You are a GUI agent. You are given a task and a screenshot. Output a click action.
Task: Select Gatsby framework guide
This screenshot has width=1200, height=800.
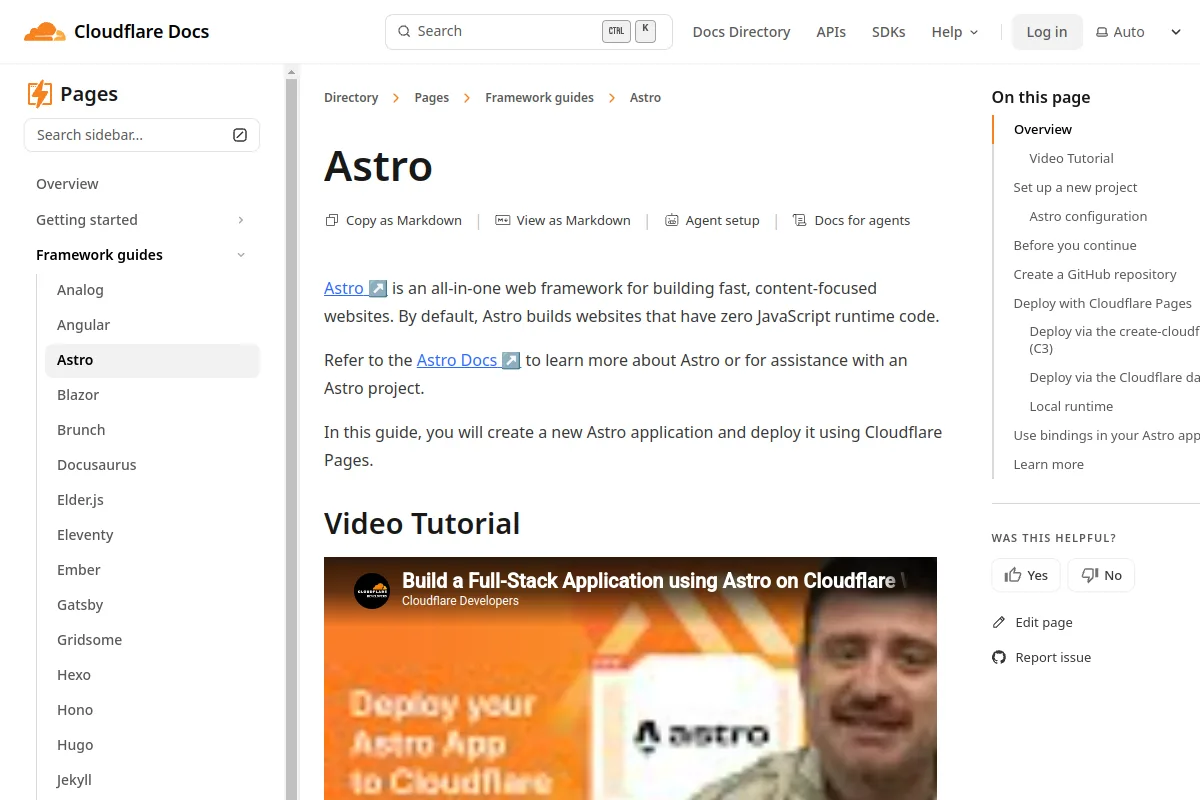point(152,605)
